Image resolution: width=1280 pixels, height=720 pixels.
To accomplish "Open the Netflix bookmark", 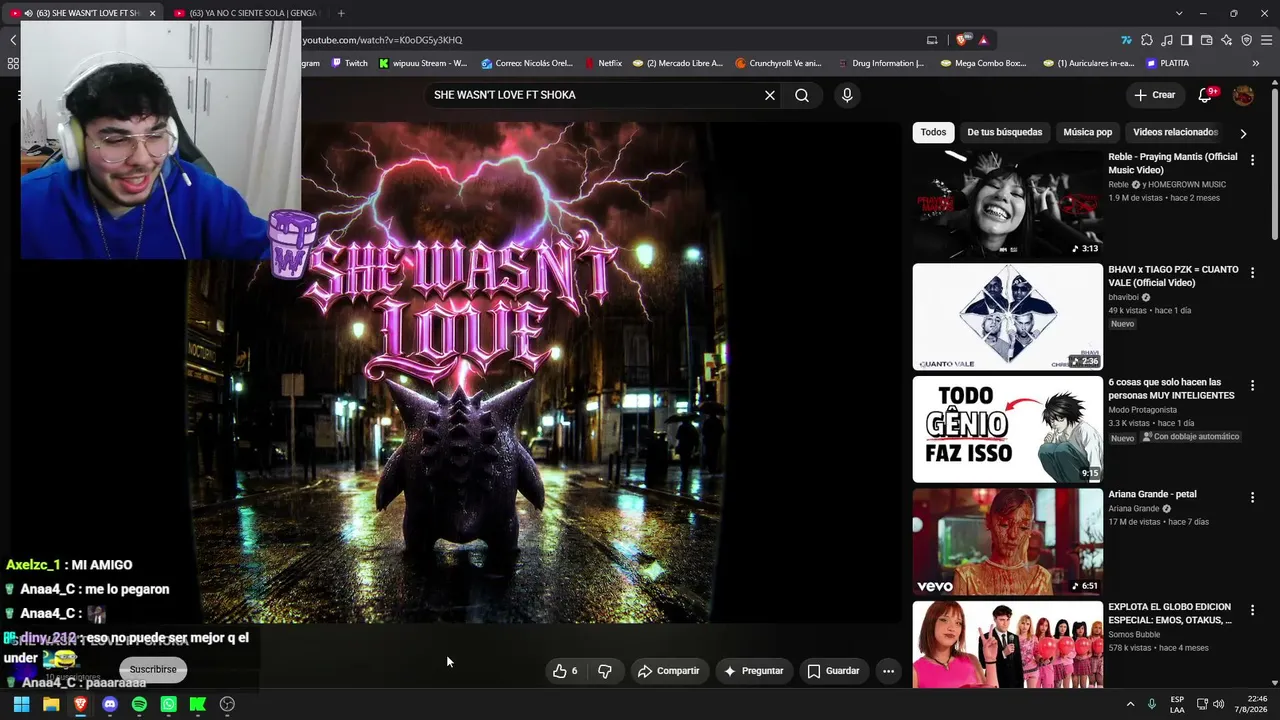I will point(603,63).
